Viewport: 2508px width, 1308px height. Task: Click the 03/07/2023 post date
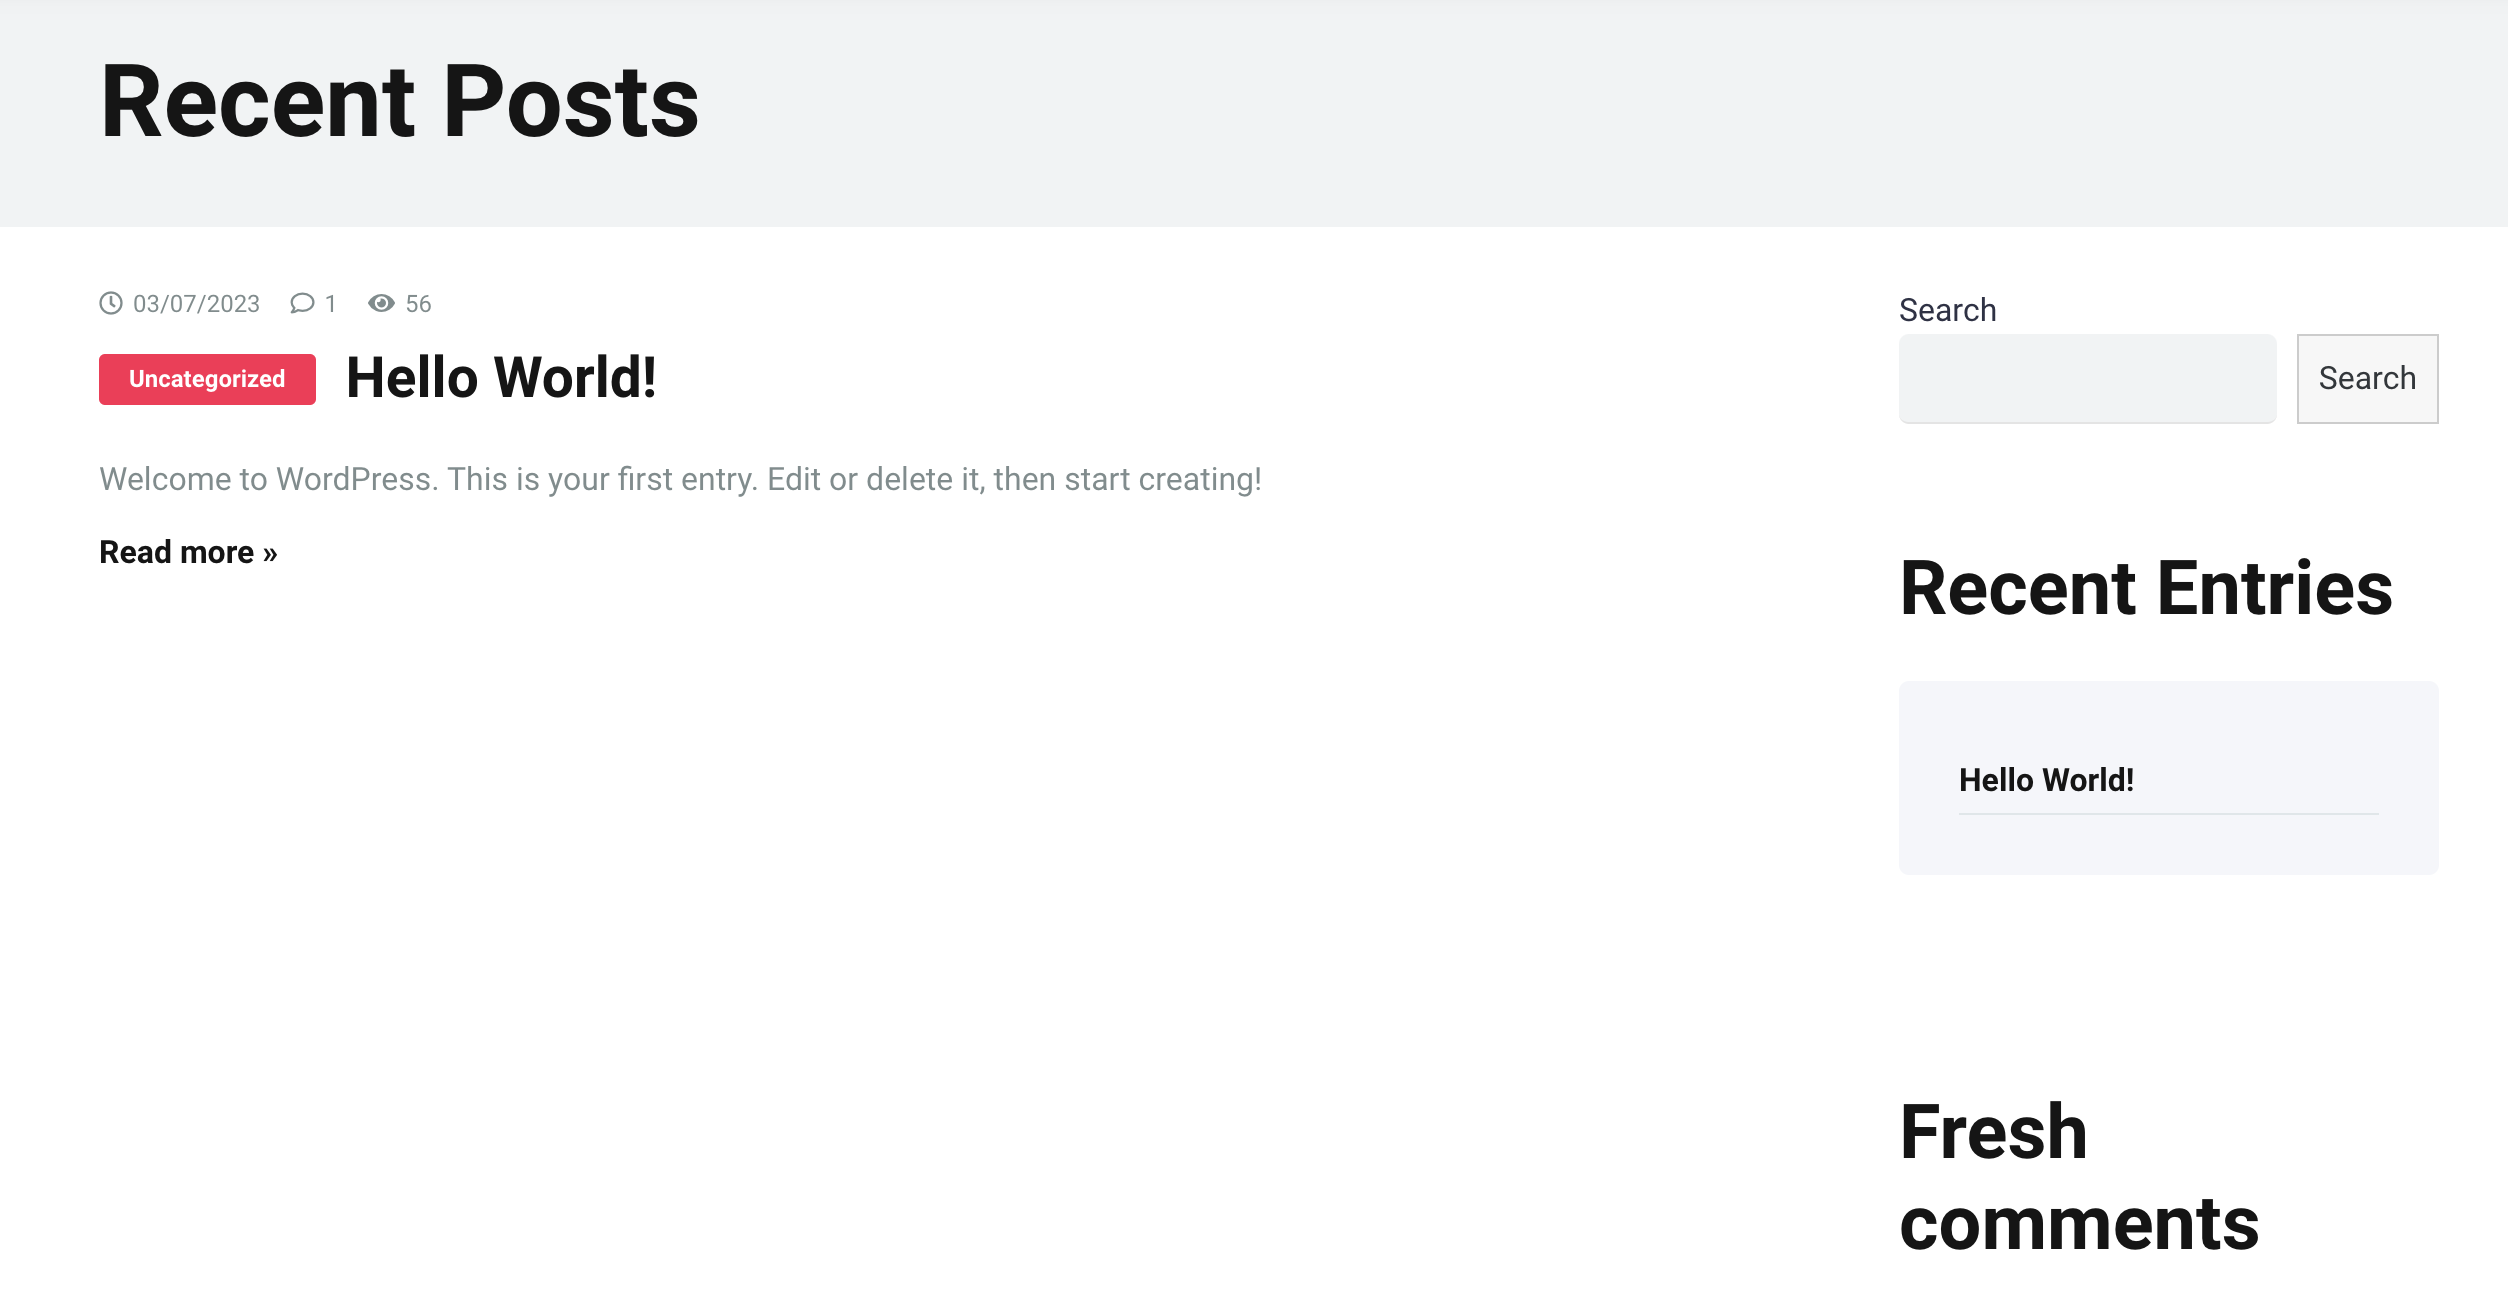[x=196, y=304]
